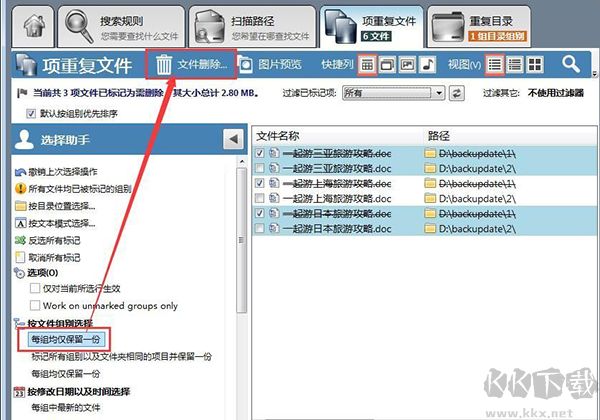Viewport: 600px width, 420px height.
Task: Click scroll-up arrow in 选择助手 panel
Action: pyautogui.click(x=241, y=162)
